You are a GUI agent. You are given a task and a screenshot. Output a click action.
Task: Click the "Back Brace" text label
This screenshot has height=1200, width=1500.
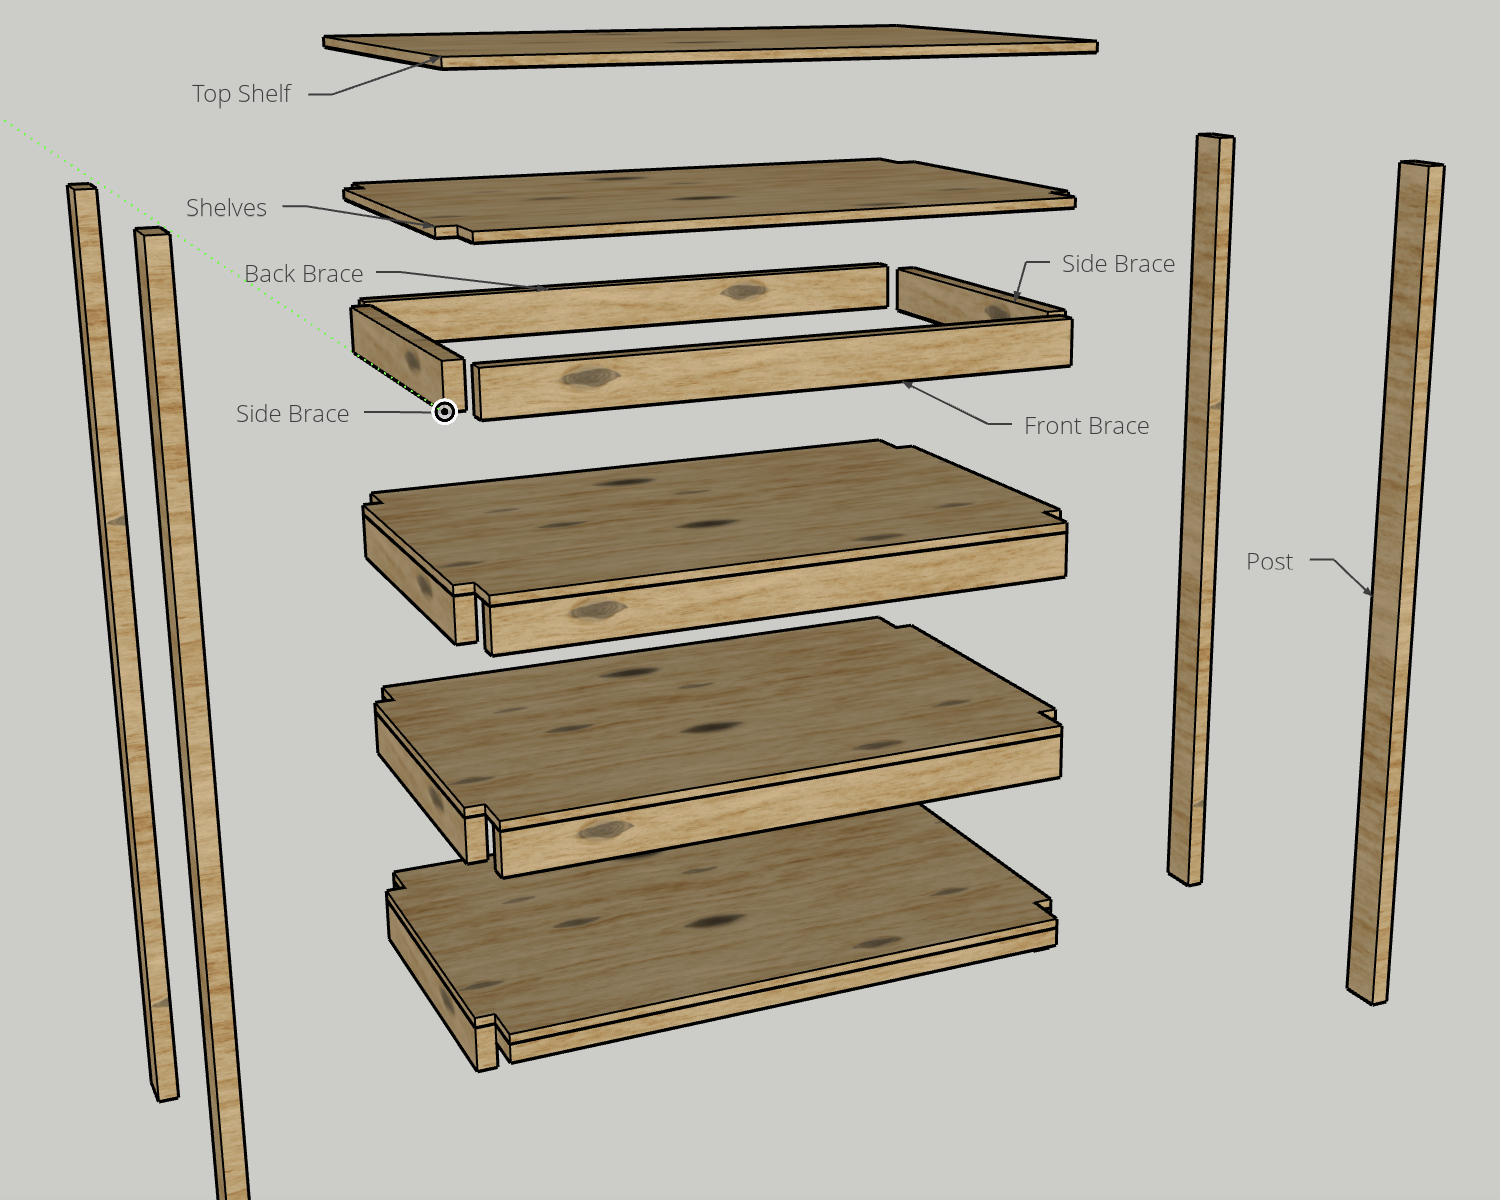click(x=303, y=274)
